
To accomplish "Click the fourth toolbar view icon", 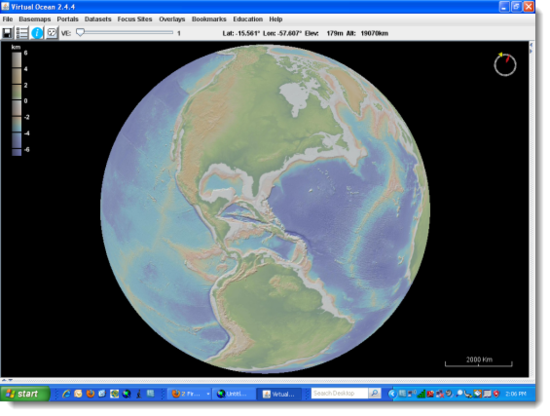I will [x=52, y=33].
